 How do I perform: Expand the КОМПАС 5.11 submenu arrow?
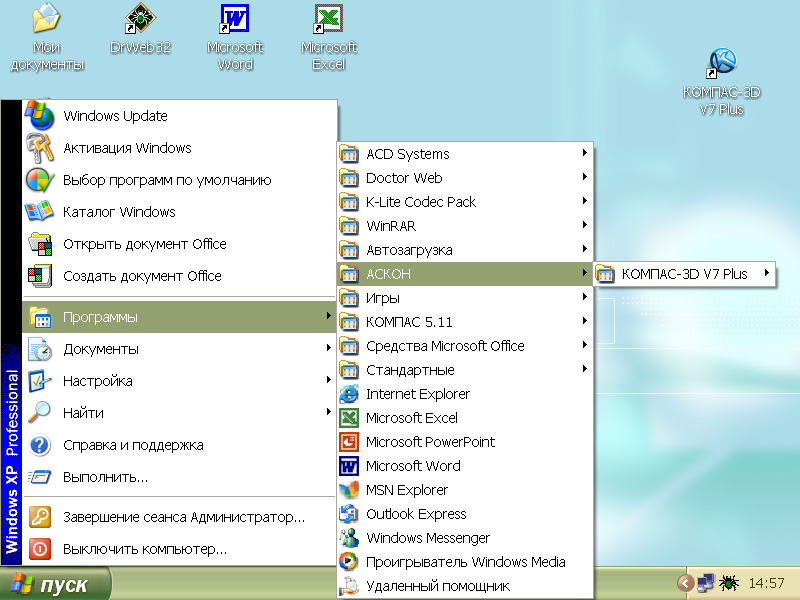(x=585, y=320)
